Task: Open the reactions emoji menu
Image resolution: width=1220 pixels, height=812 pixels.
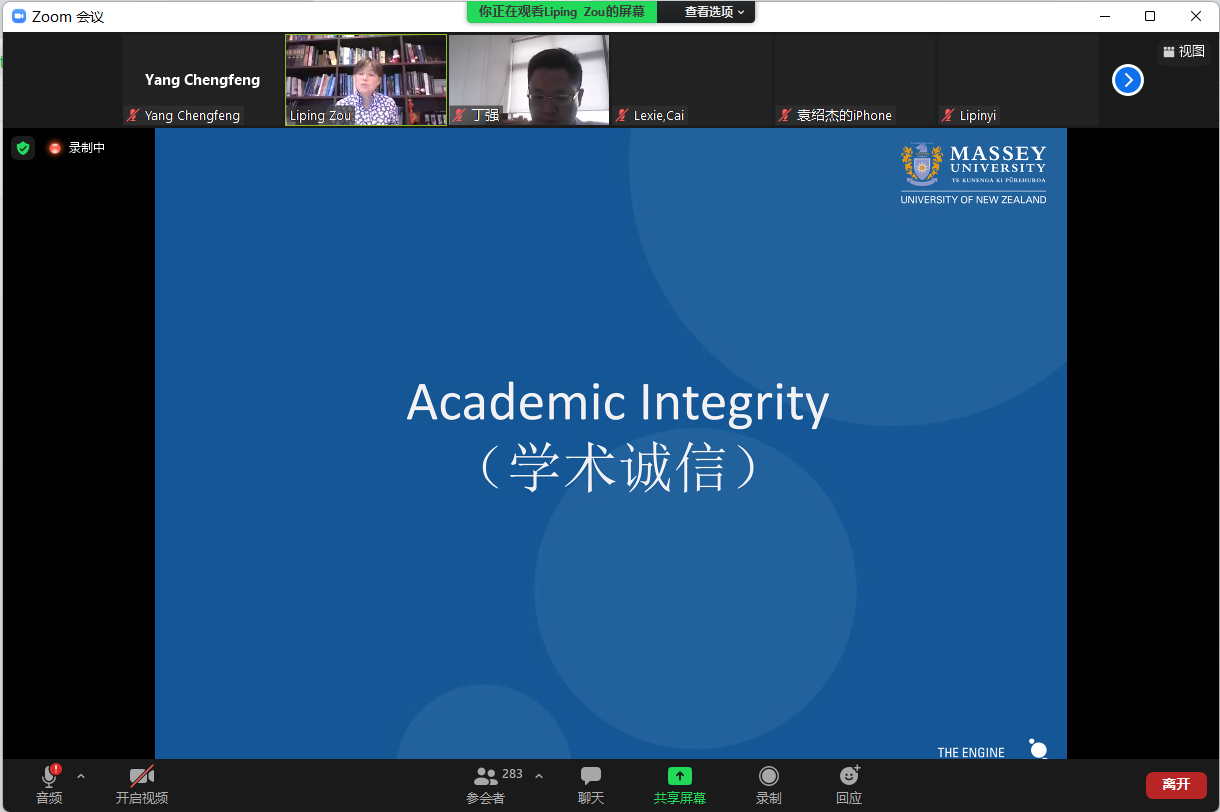Action: click(x=849, y=777)
